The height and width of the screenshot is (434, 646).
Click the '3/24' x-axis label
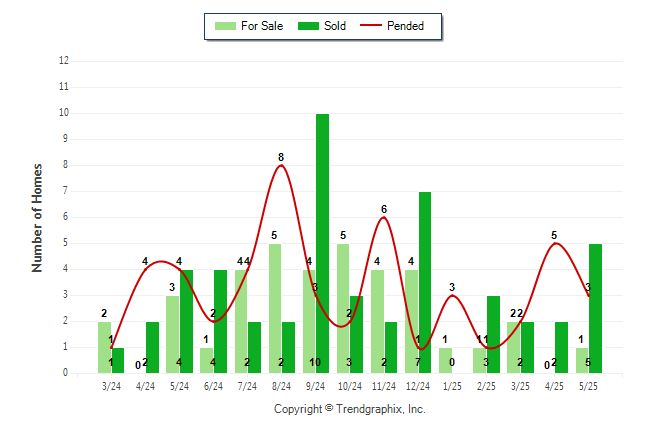(111, 386)
